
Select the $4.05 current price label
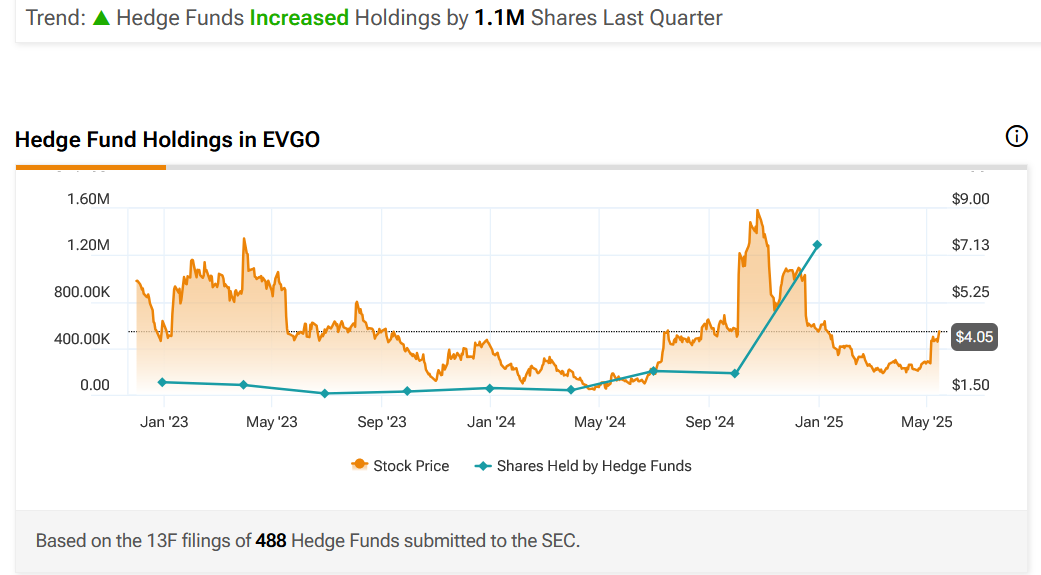coord(974,337)
